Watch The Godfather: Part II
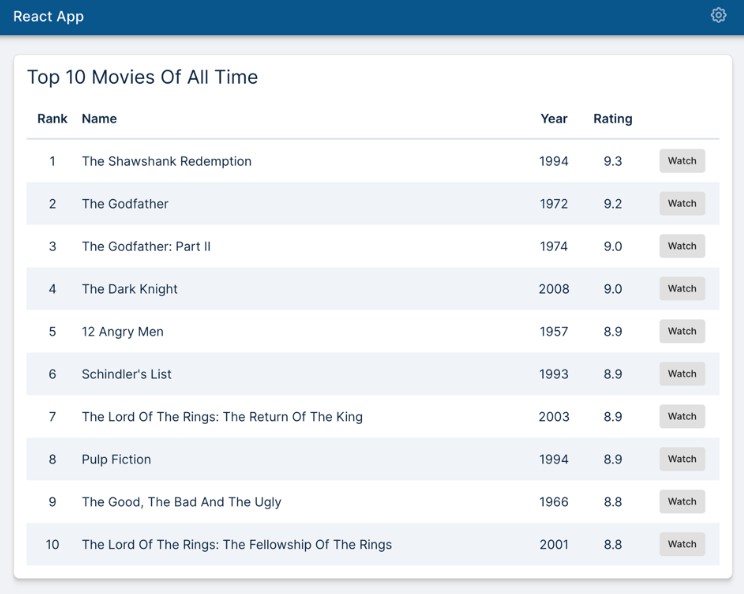 [682, 246]
